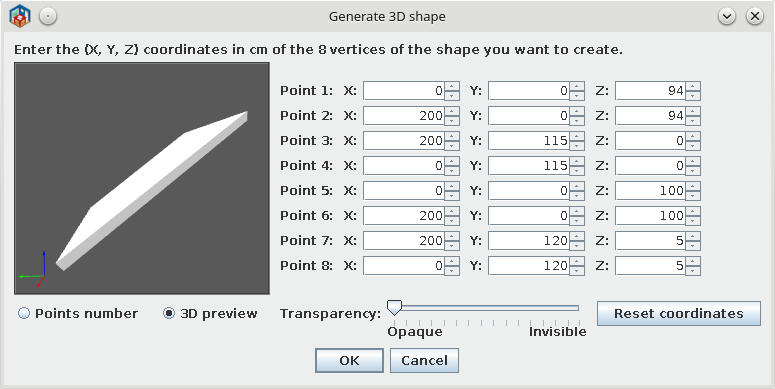This screenshot has width=775, height=389.
Task: Select the Points number radio button
Action: point(24,313)
